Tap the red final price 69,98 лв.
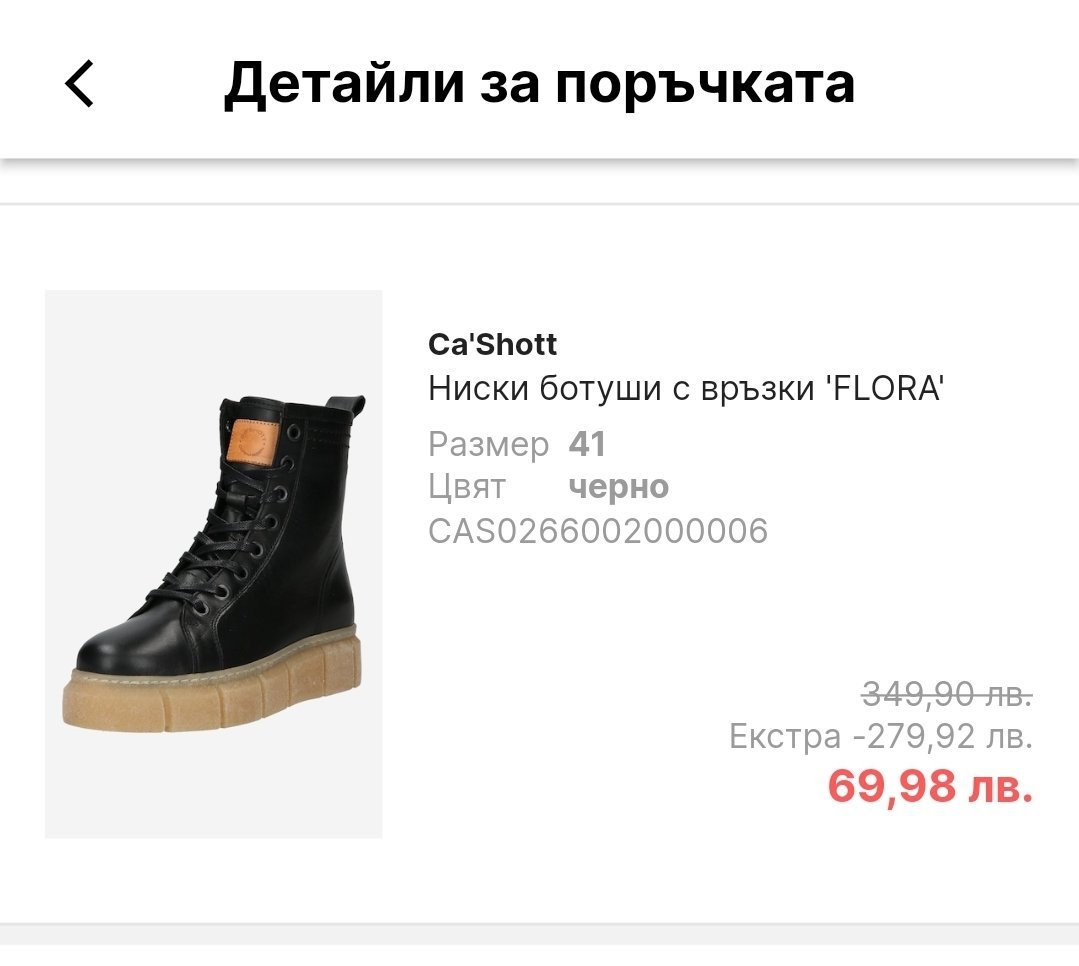Screen dimensions: 1079x966 pyautogui.click(x=929, y=786)
